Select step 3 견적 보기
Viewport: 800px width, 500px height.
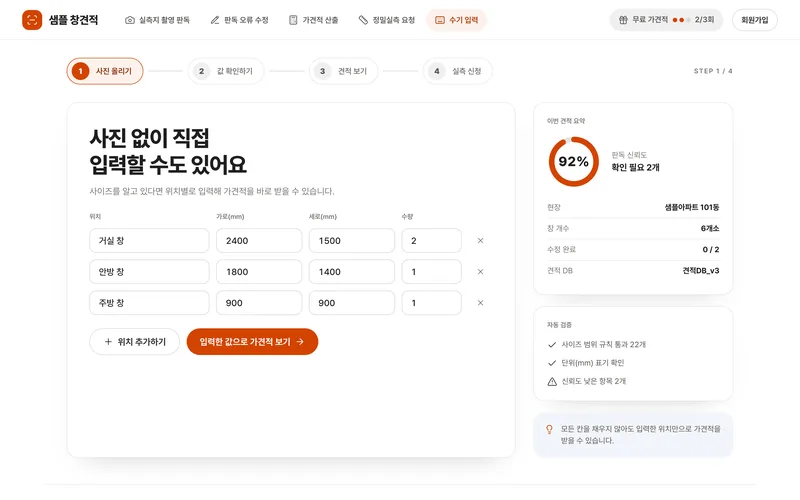coord(343,71)
